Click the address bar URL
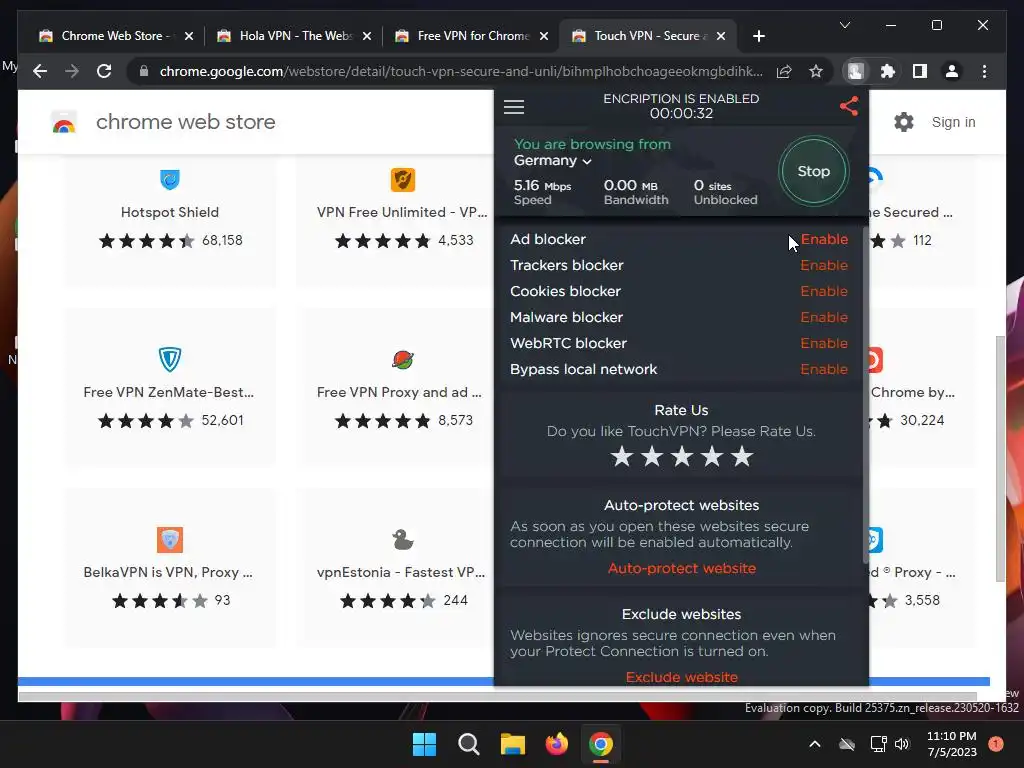 click(461, 71)
